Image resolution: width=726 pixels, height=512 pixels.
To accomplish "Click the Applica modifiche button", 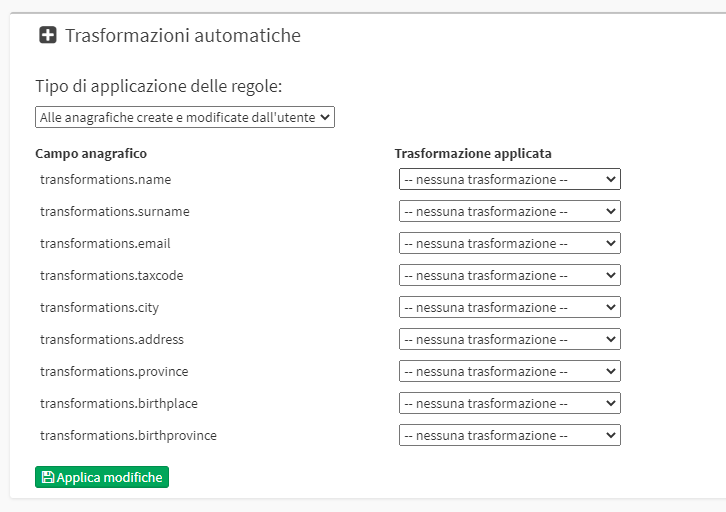I will (102, 477).
